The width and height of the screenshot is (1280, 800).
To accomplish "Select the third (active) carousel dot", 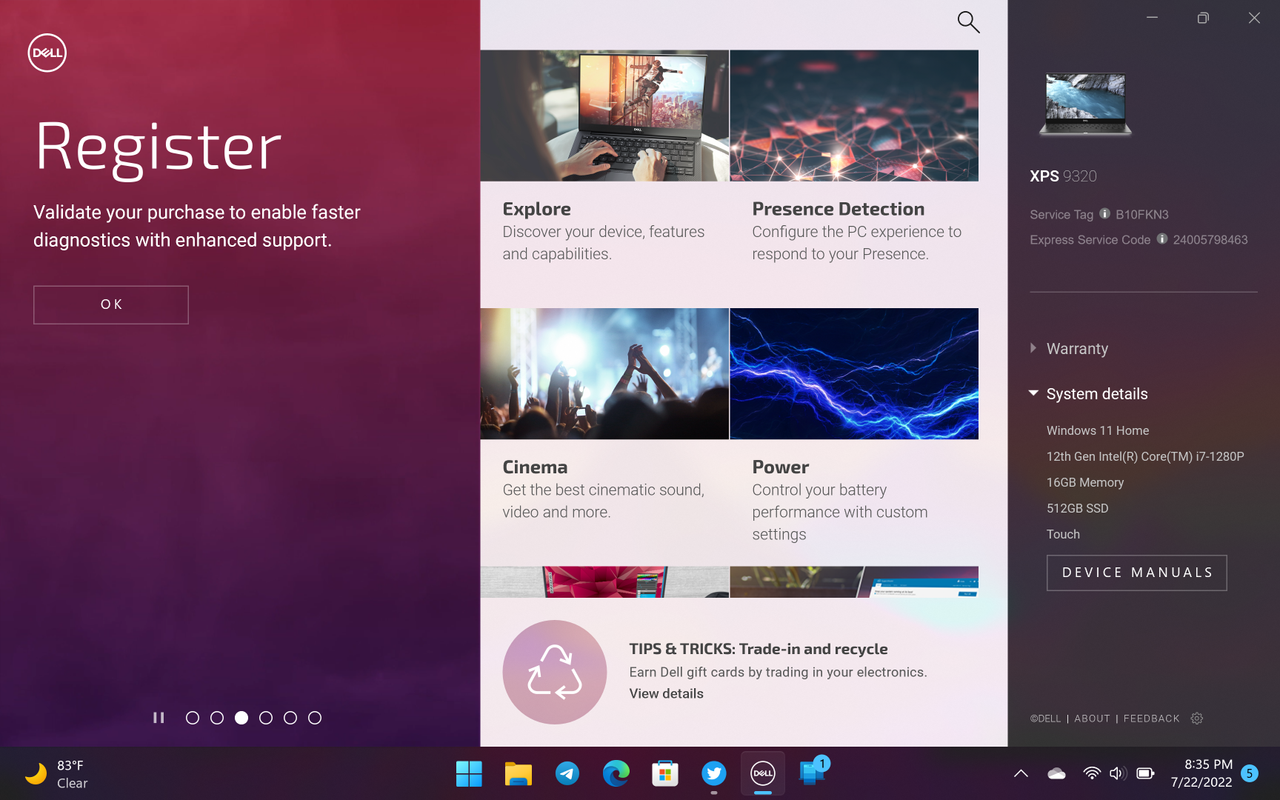I will pyautogui.click(x=241, y=718).
